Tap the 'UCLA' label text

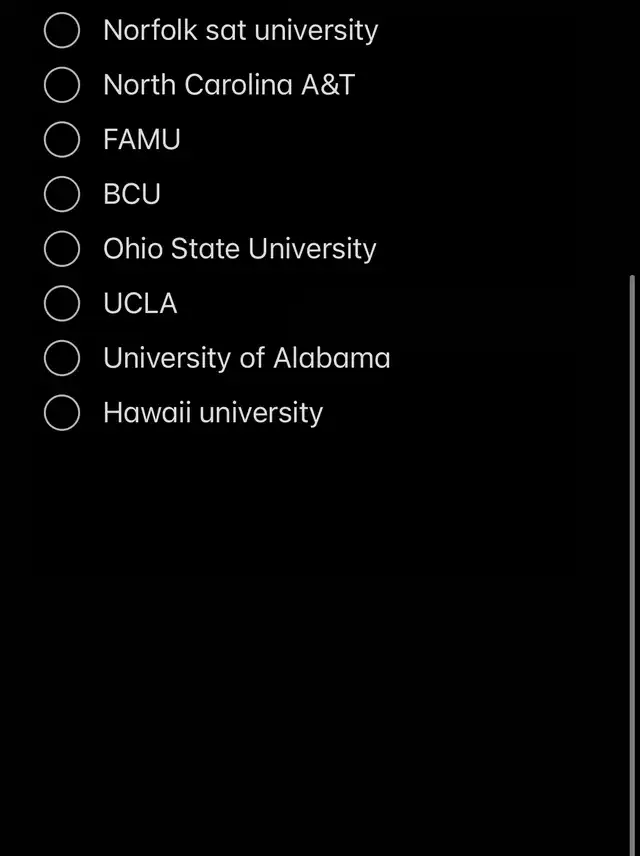point(140,303)
